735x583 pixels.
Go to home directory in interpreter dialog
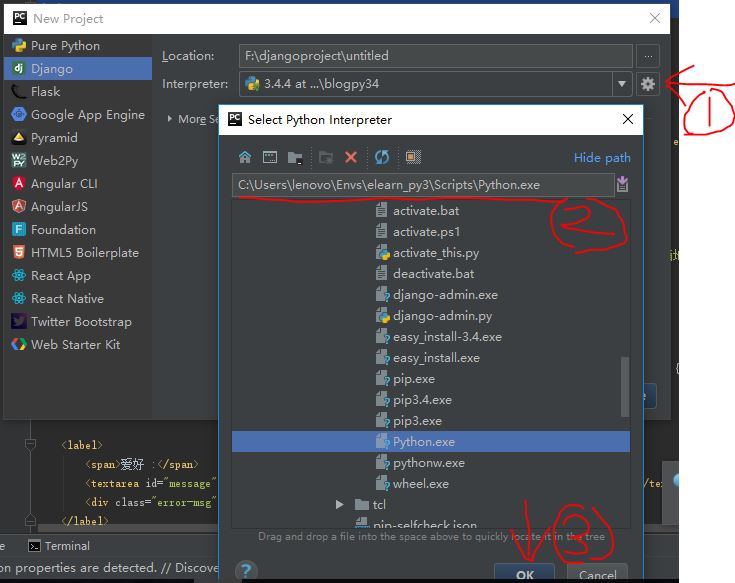pyautogui.click(x=245, y=157)
